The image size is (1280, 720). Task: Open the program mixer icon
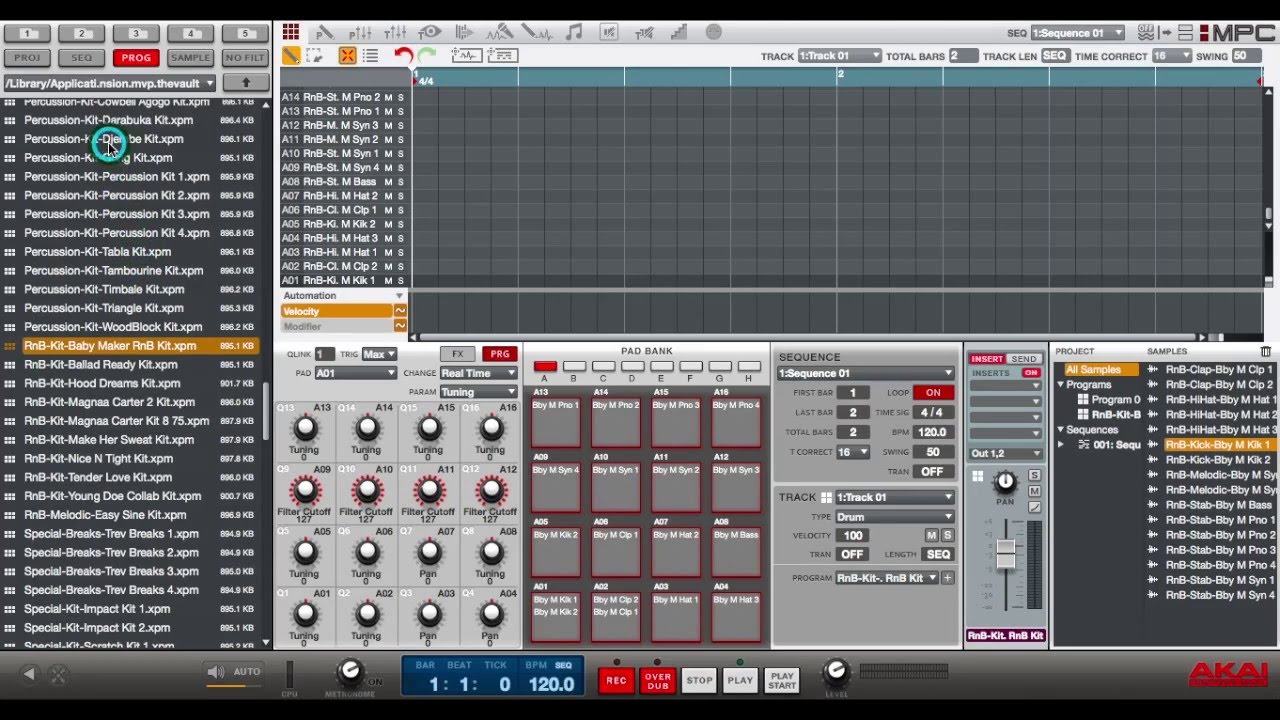coord(360,33)
